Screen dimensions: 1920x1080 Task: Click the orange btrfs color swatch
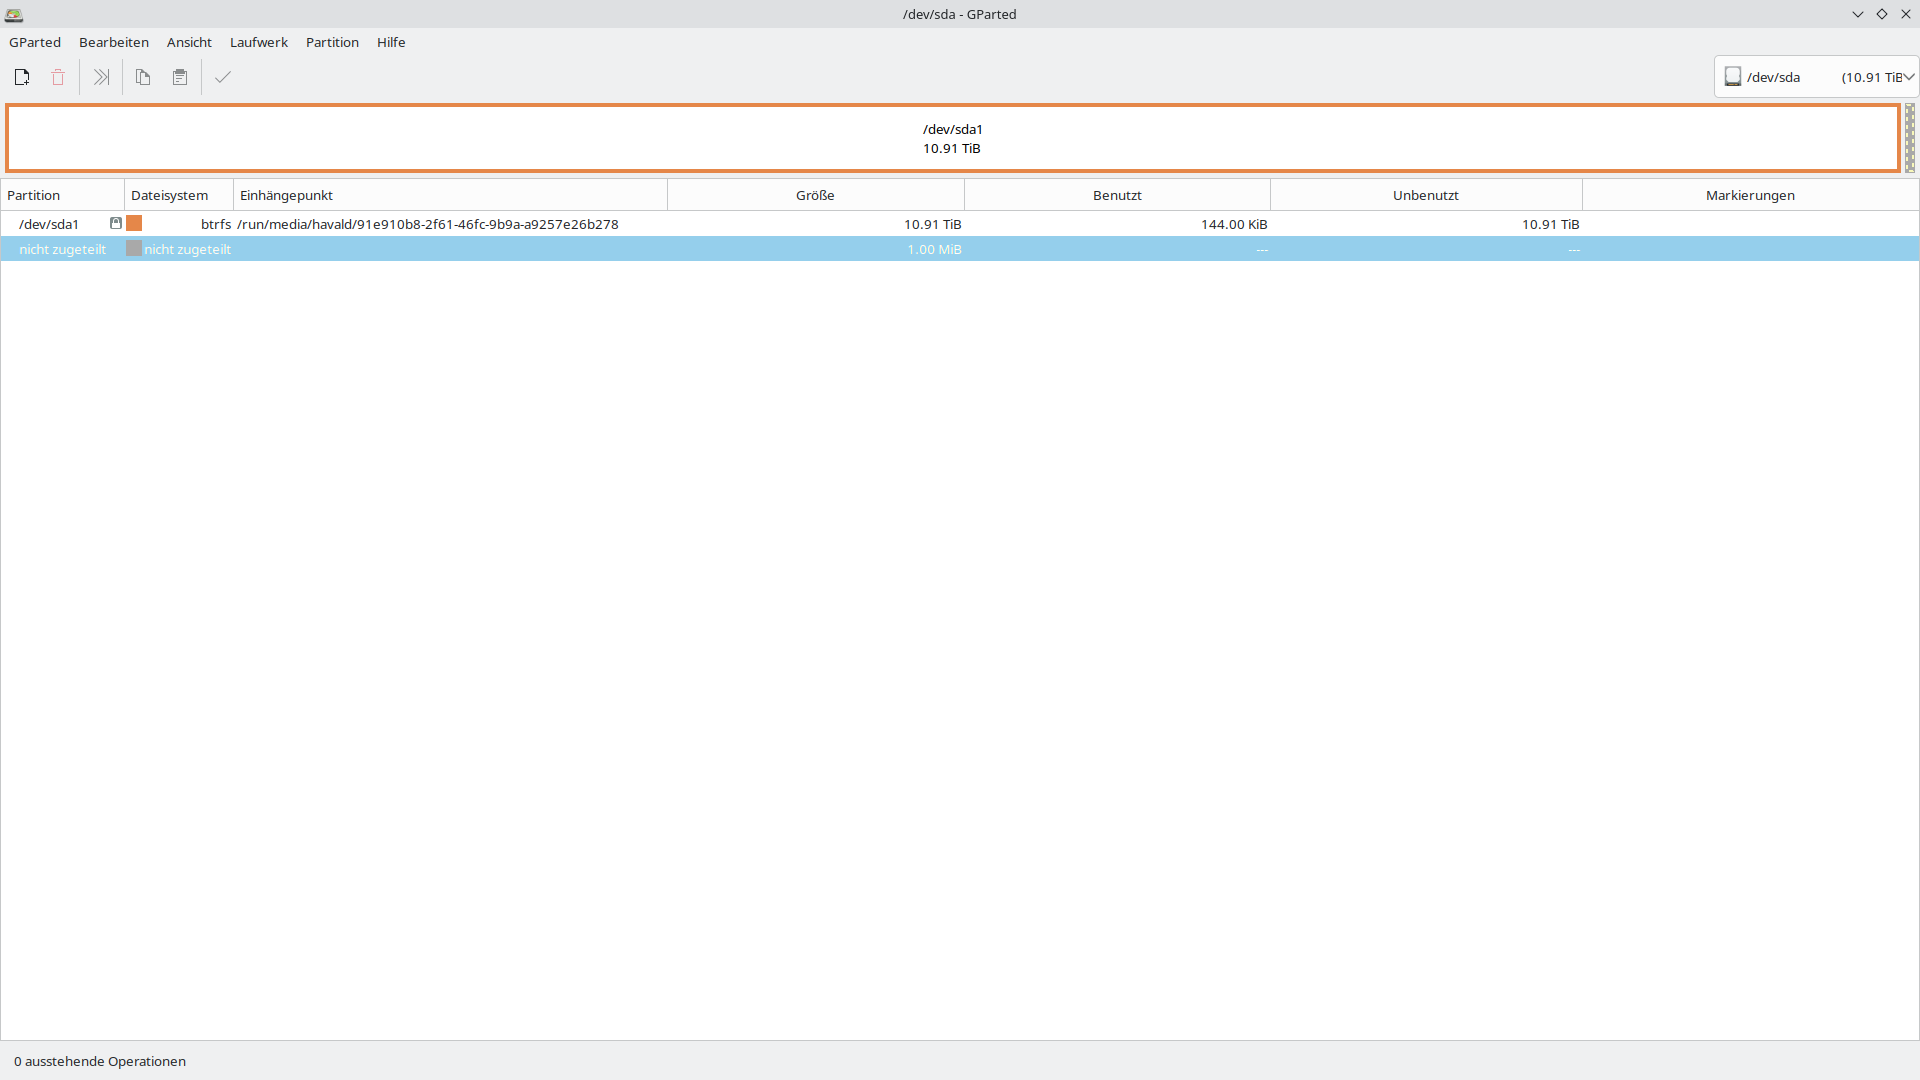134,224
